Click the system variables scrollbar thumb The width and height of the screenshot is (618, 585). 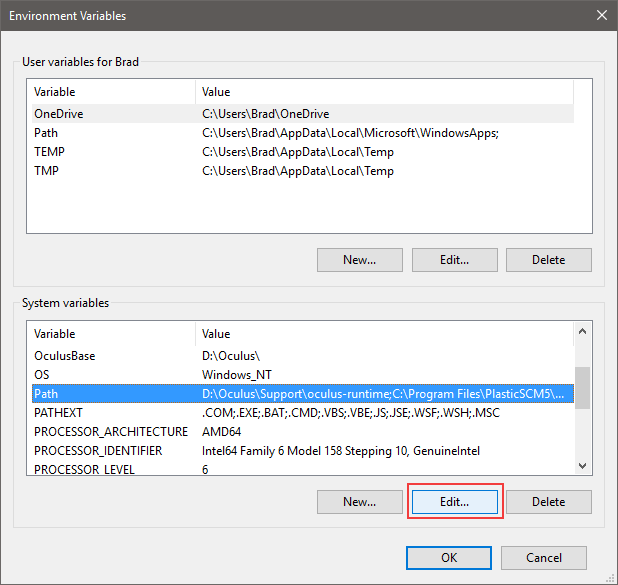[583, 388]
